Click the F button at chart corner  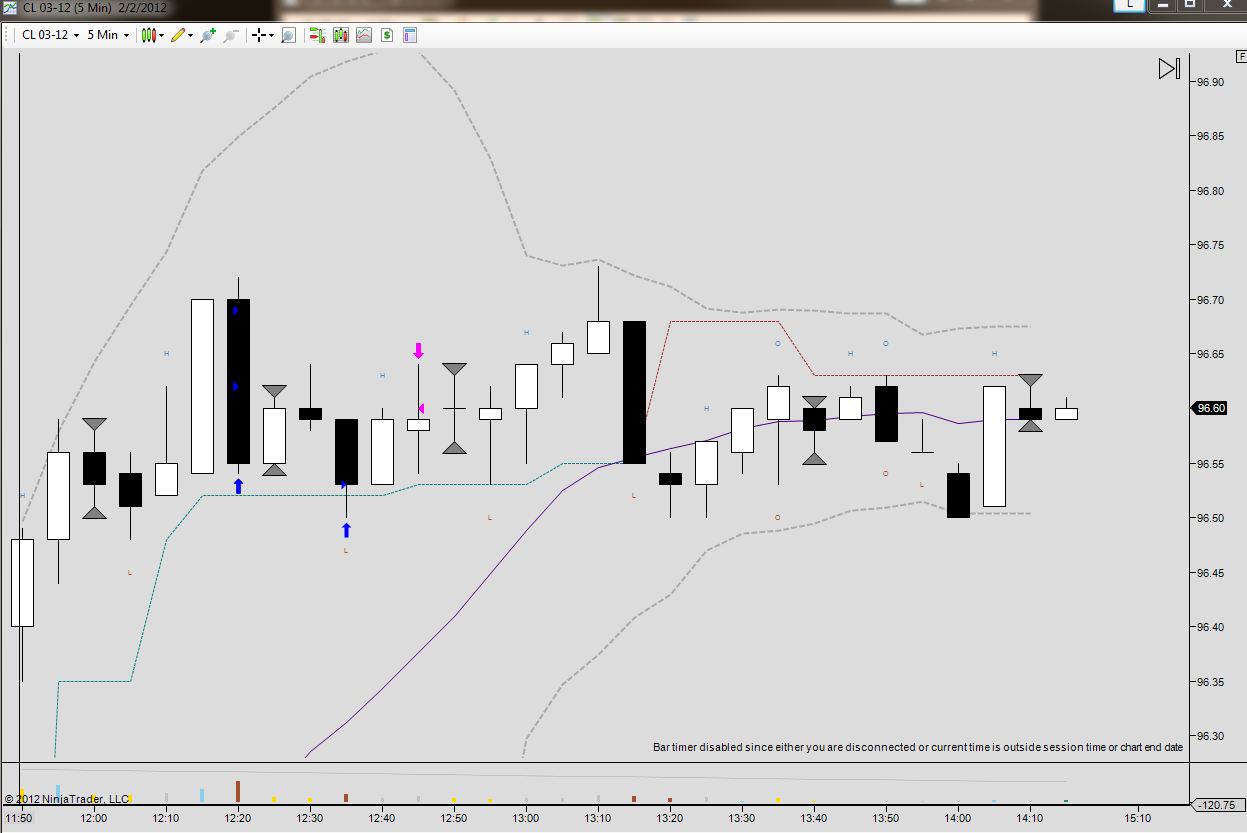(x=1242, y=57)
